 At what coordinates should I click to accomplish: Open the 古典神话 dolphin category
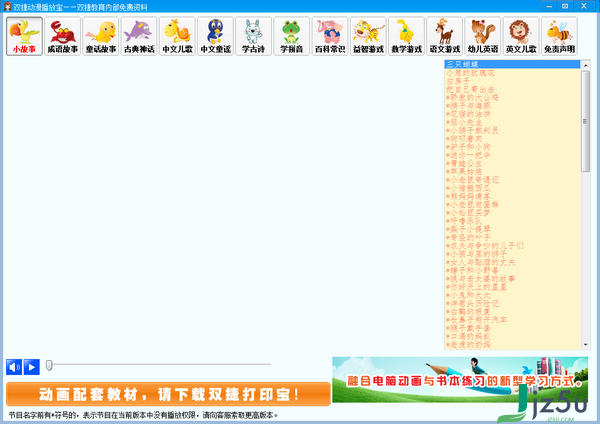tap(139, 36)
